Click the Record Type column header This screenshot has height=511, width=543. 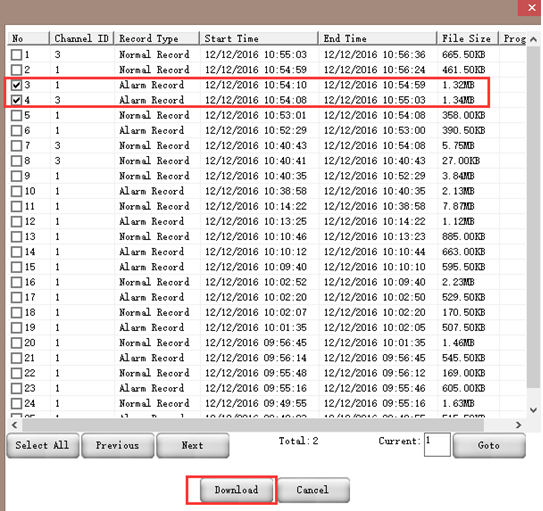(x=157, y=38)
